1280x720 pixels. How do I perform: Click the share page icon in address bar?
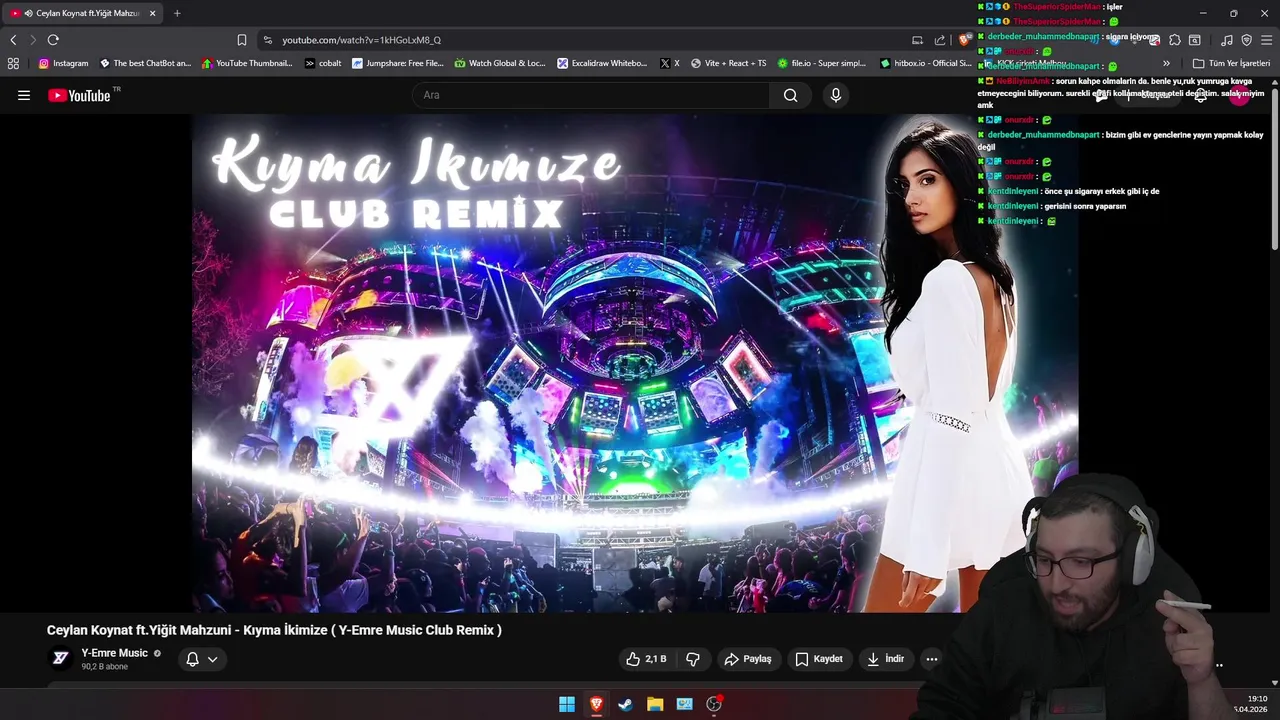[x=940, y=40]
